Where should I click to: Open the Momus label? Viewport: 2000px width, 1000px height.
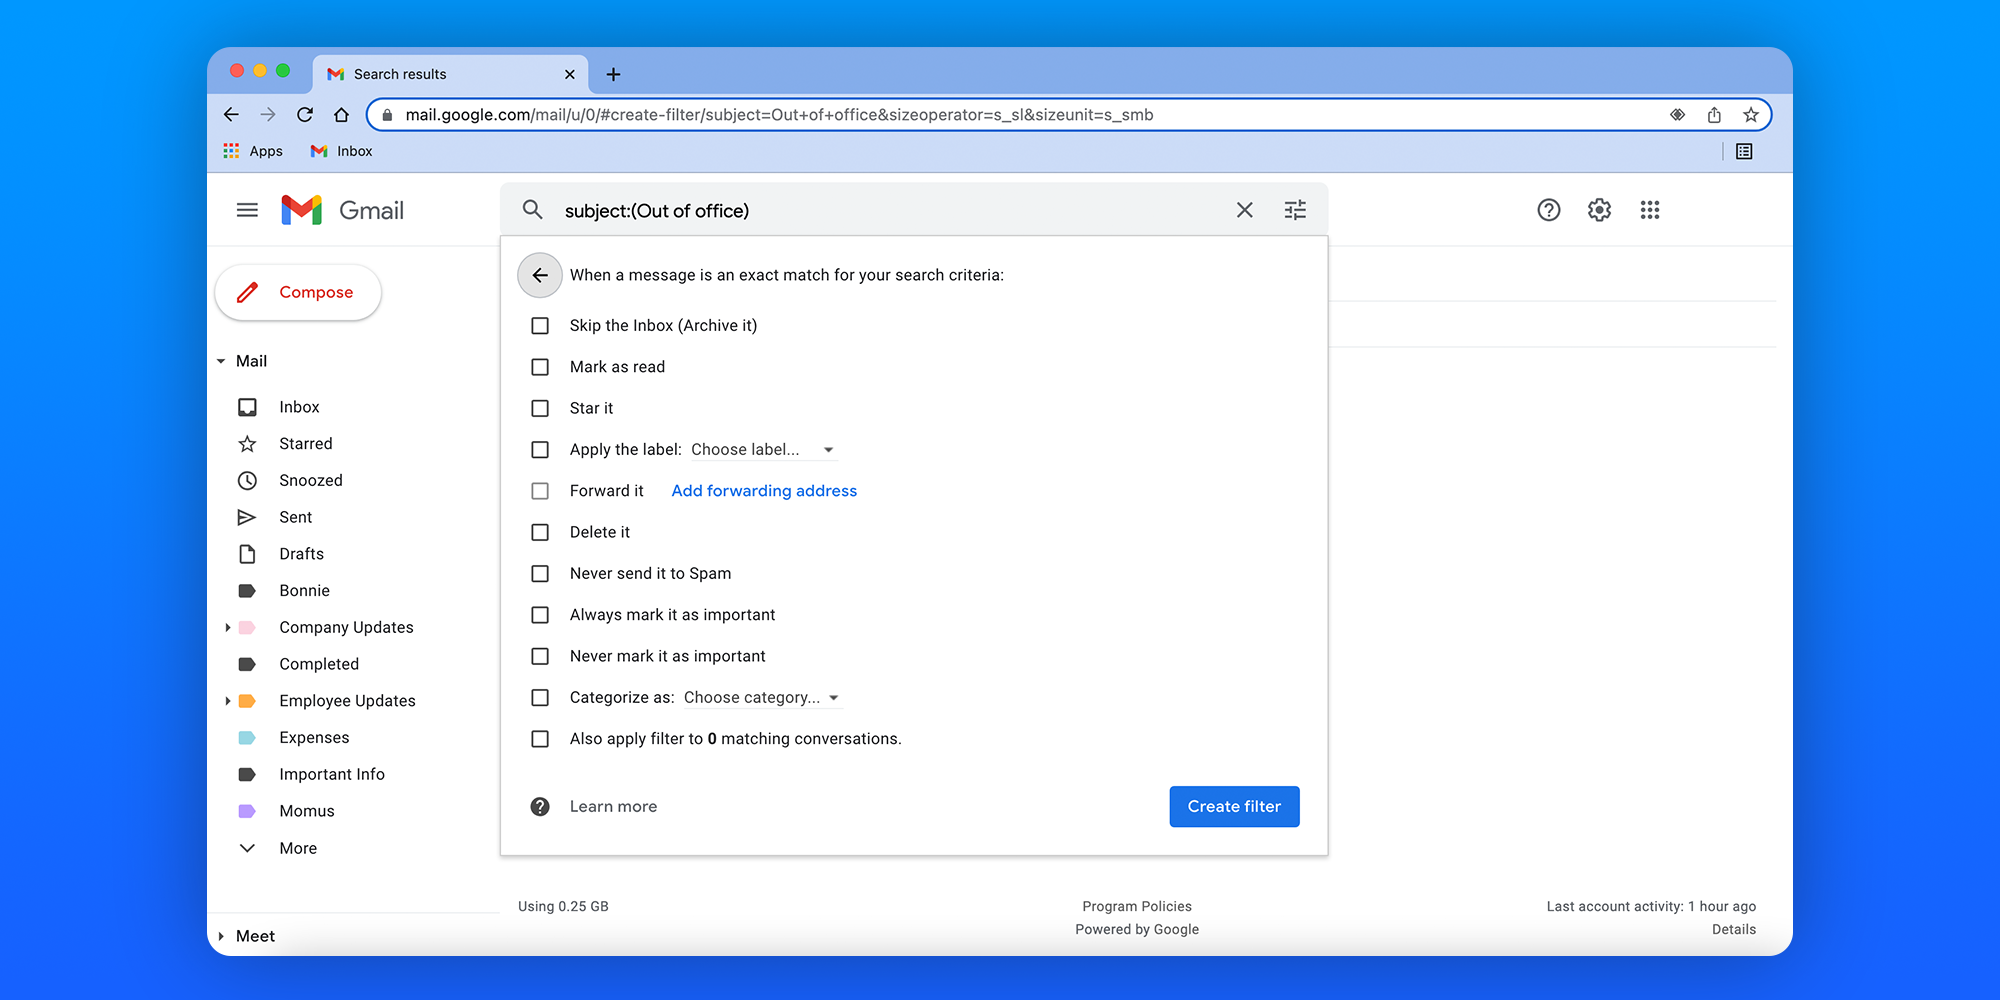click(x=306, y=811)
